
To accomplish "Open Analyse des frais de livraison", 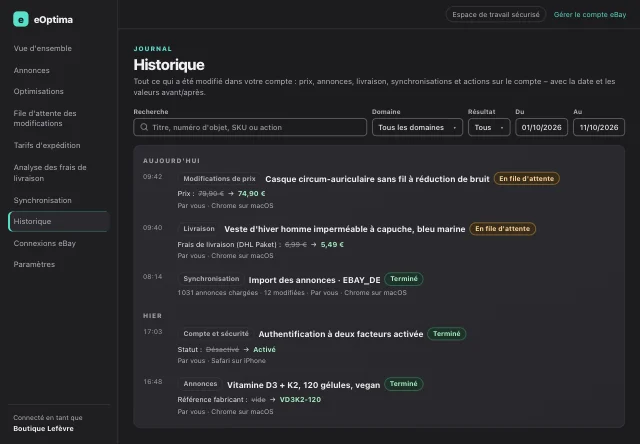I will tap(50, 173).
